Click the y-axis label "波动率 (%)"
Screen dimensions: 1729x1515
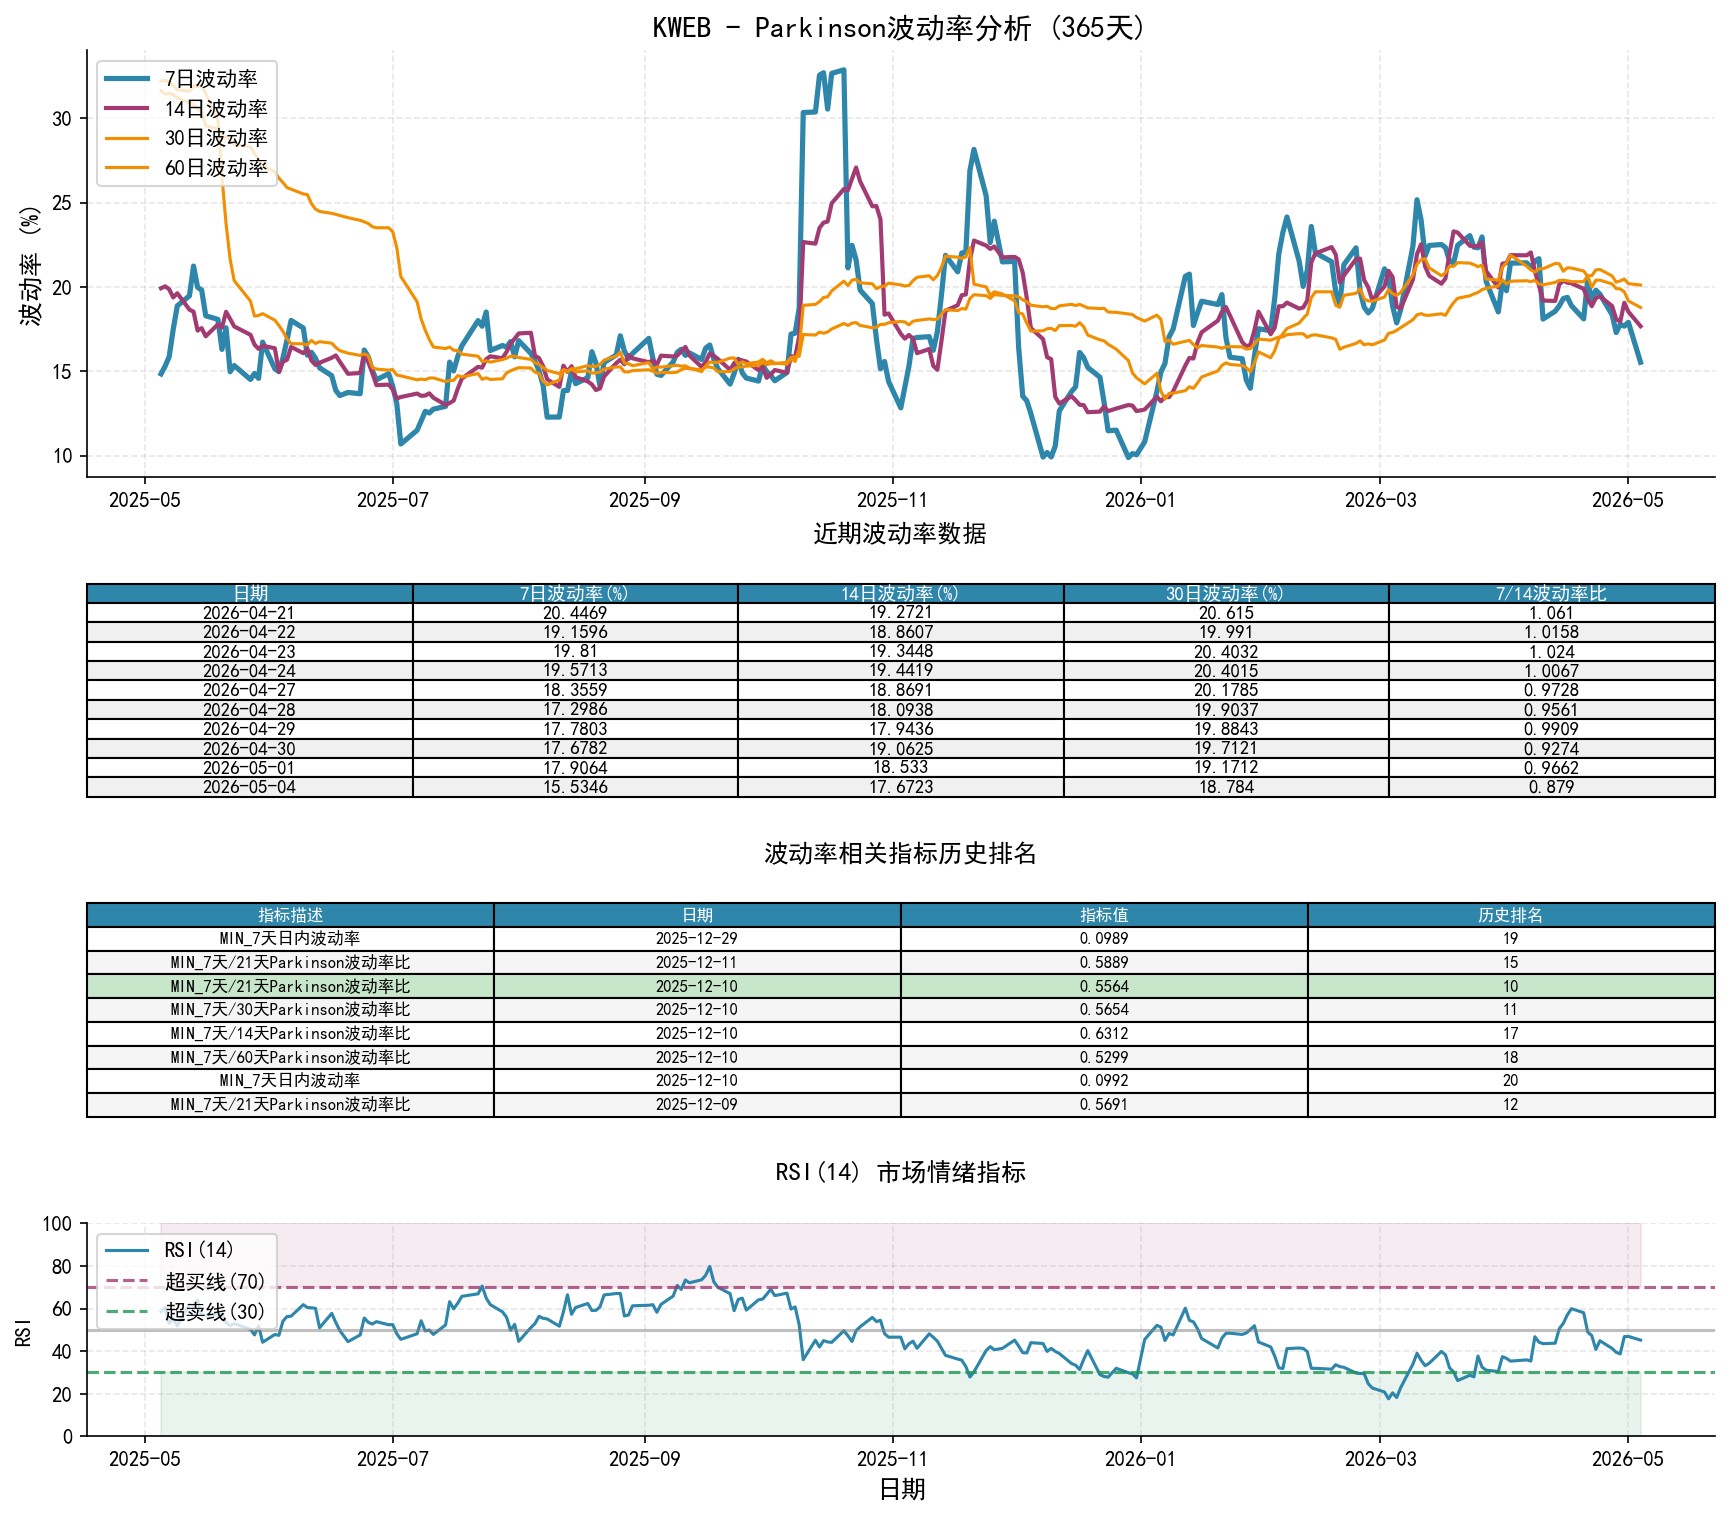(x=31, y=264)
